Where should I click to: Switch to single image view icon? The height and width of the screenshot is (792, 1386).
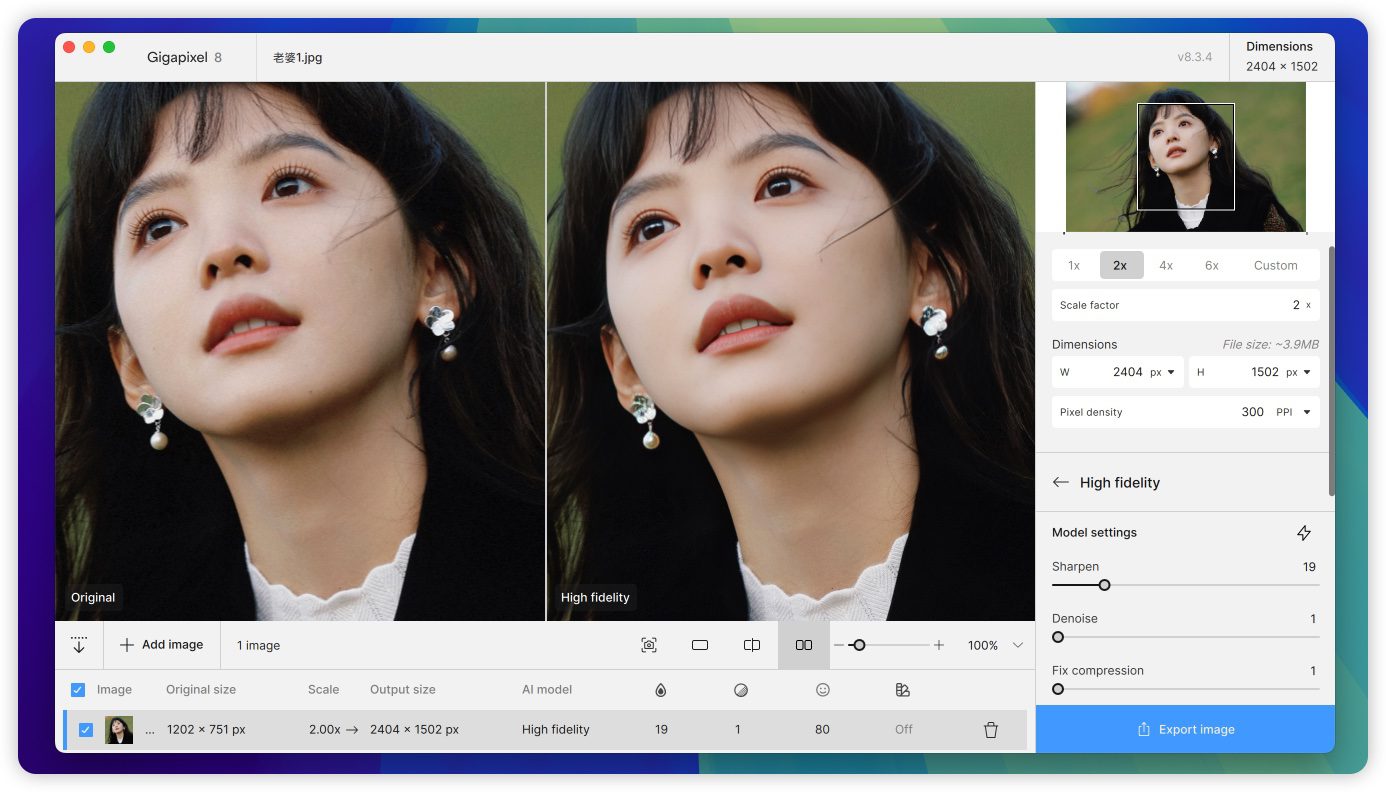[700, 645]
